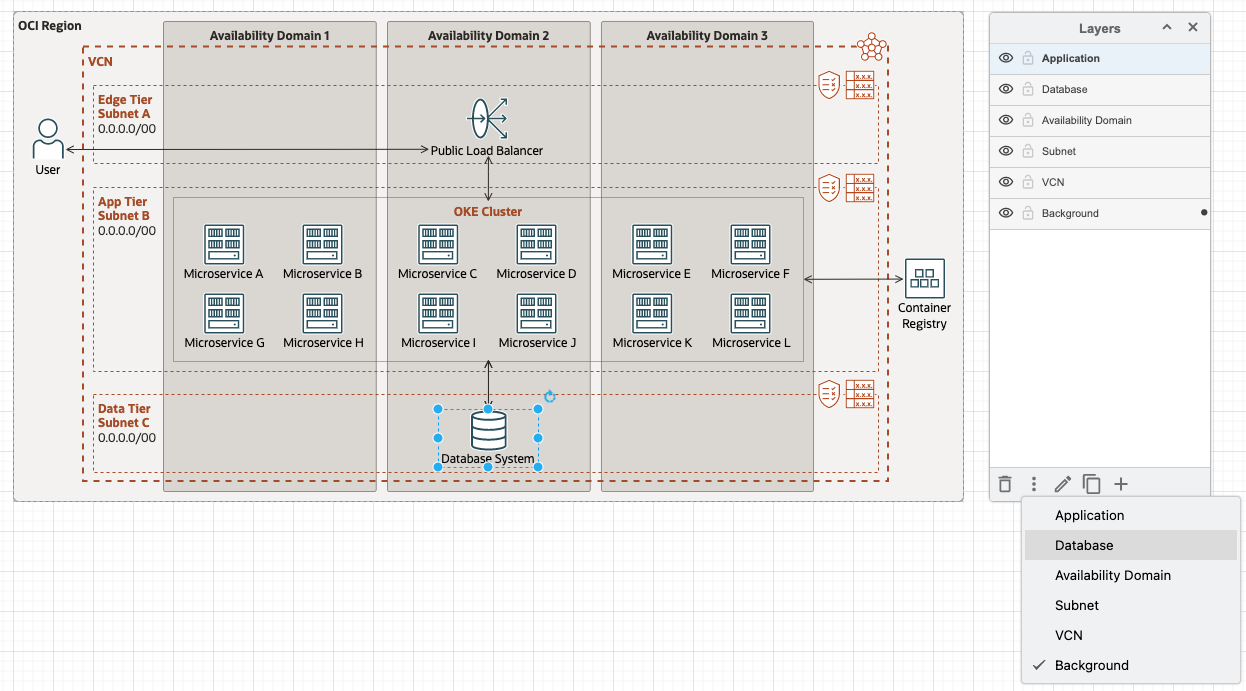The image size is (1246, 691).
Task: Select Subnet in the popup menu
Action: pyautogui.click(x=1077, y=605)
